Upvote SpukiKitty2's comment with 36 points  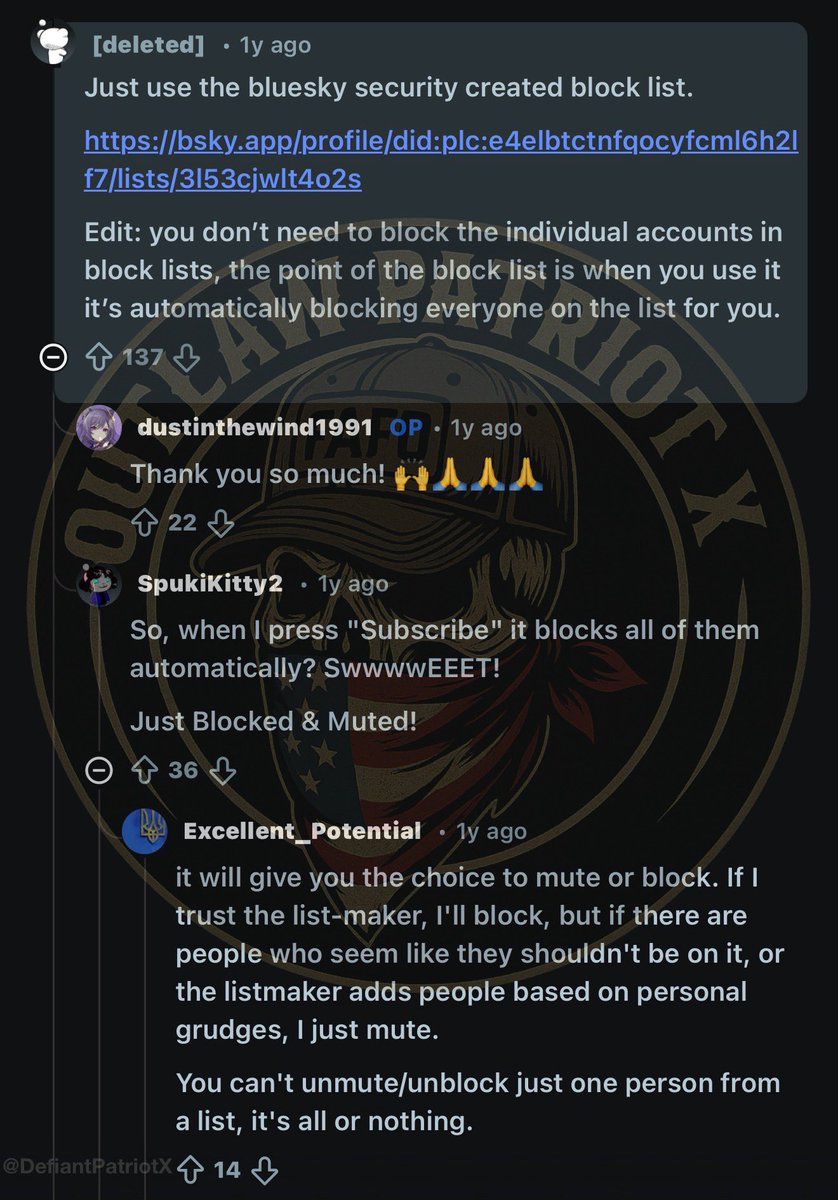[144, 769]
